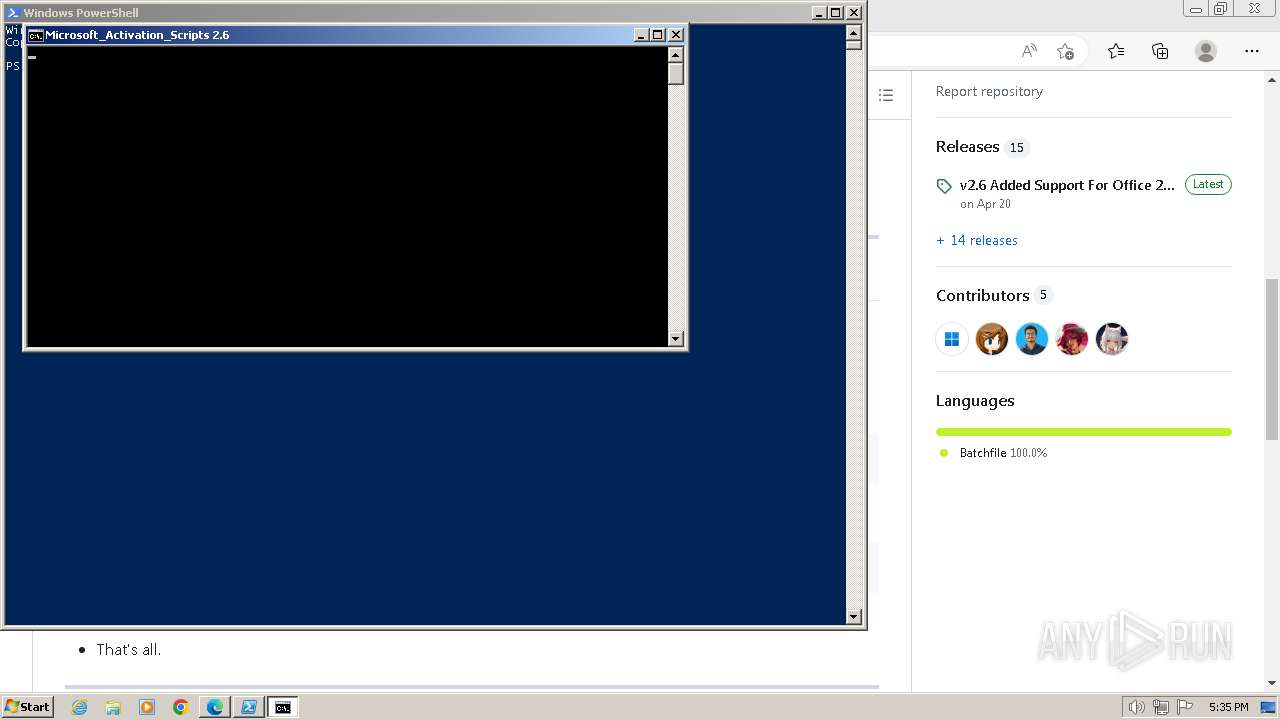This screenshot has height=720, width=1280.
Task: Open Edge Settings and more menu
Action: (x=1252, y=51)
